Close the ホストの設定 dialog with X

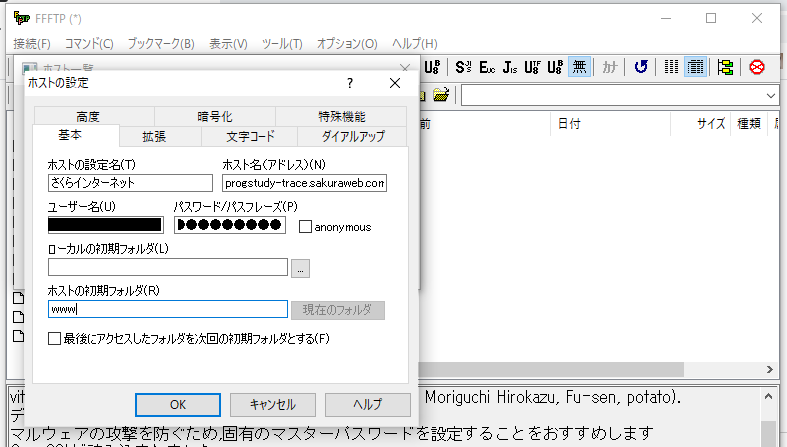[x=395, y=83]
